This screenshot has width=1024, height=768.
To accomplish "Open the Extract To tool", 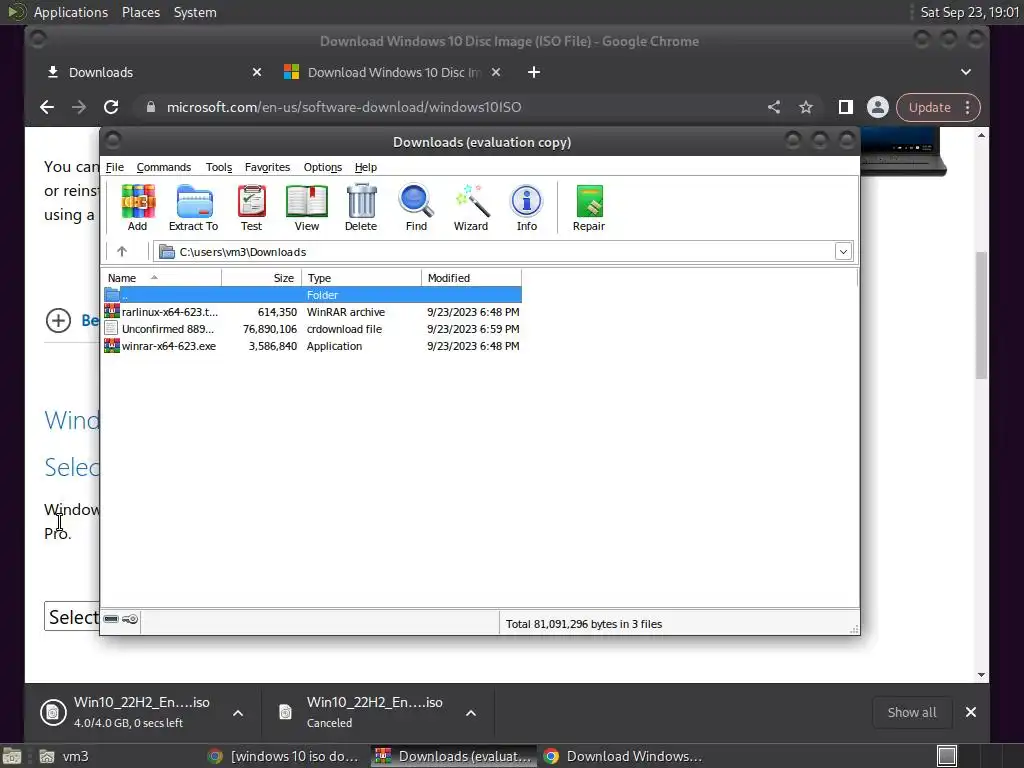I will click(x=194, y=207).
